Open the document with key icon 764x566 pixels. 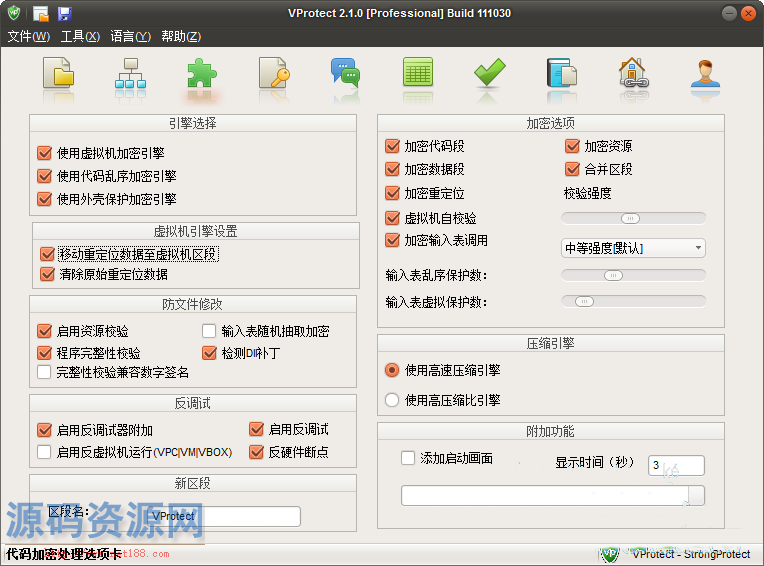coord(274,73)
